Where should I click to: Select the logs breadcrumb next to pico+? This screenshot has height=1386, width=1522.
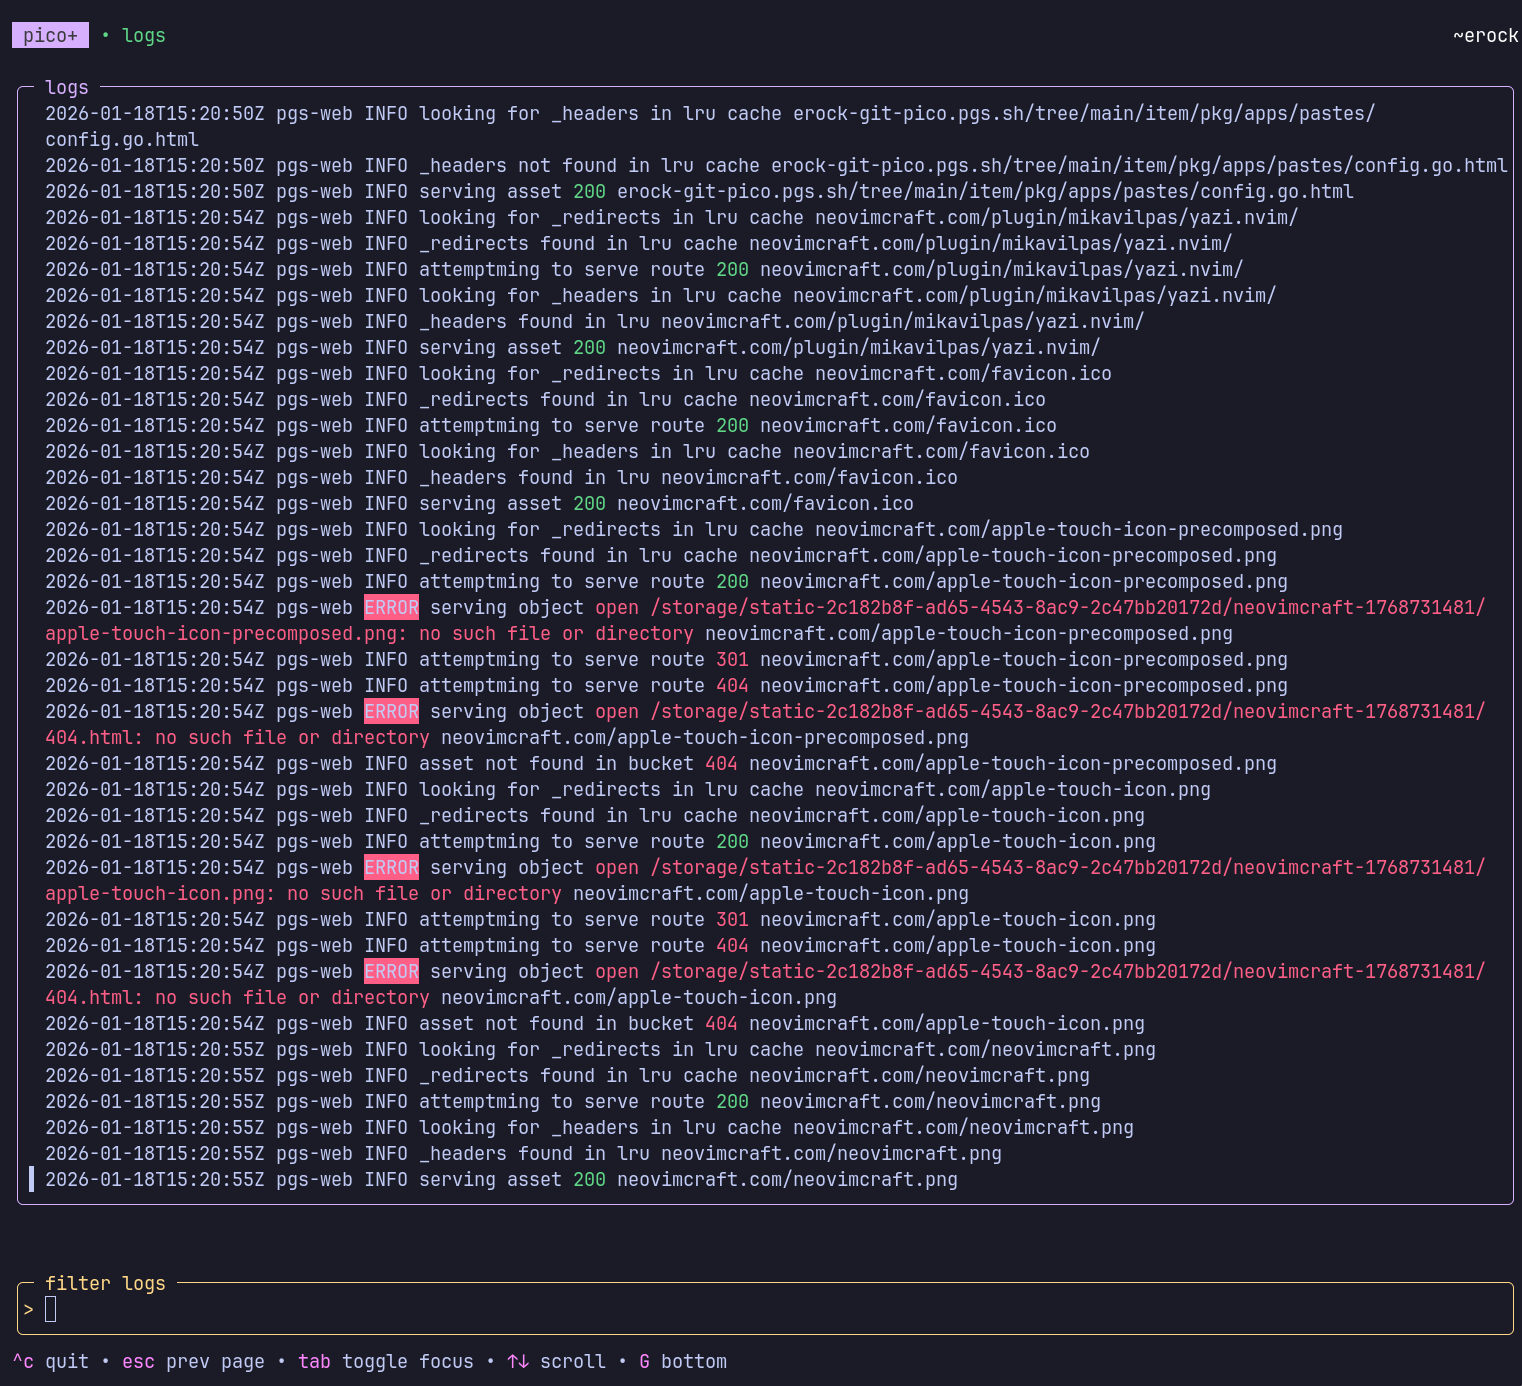(x=143, y=36)
